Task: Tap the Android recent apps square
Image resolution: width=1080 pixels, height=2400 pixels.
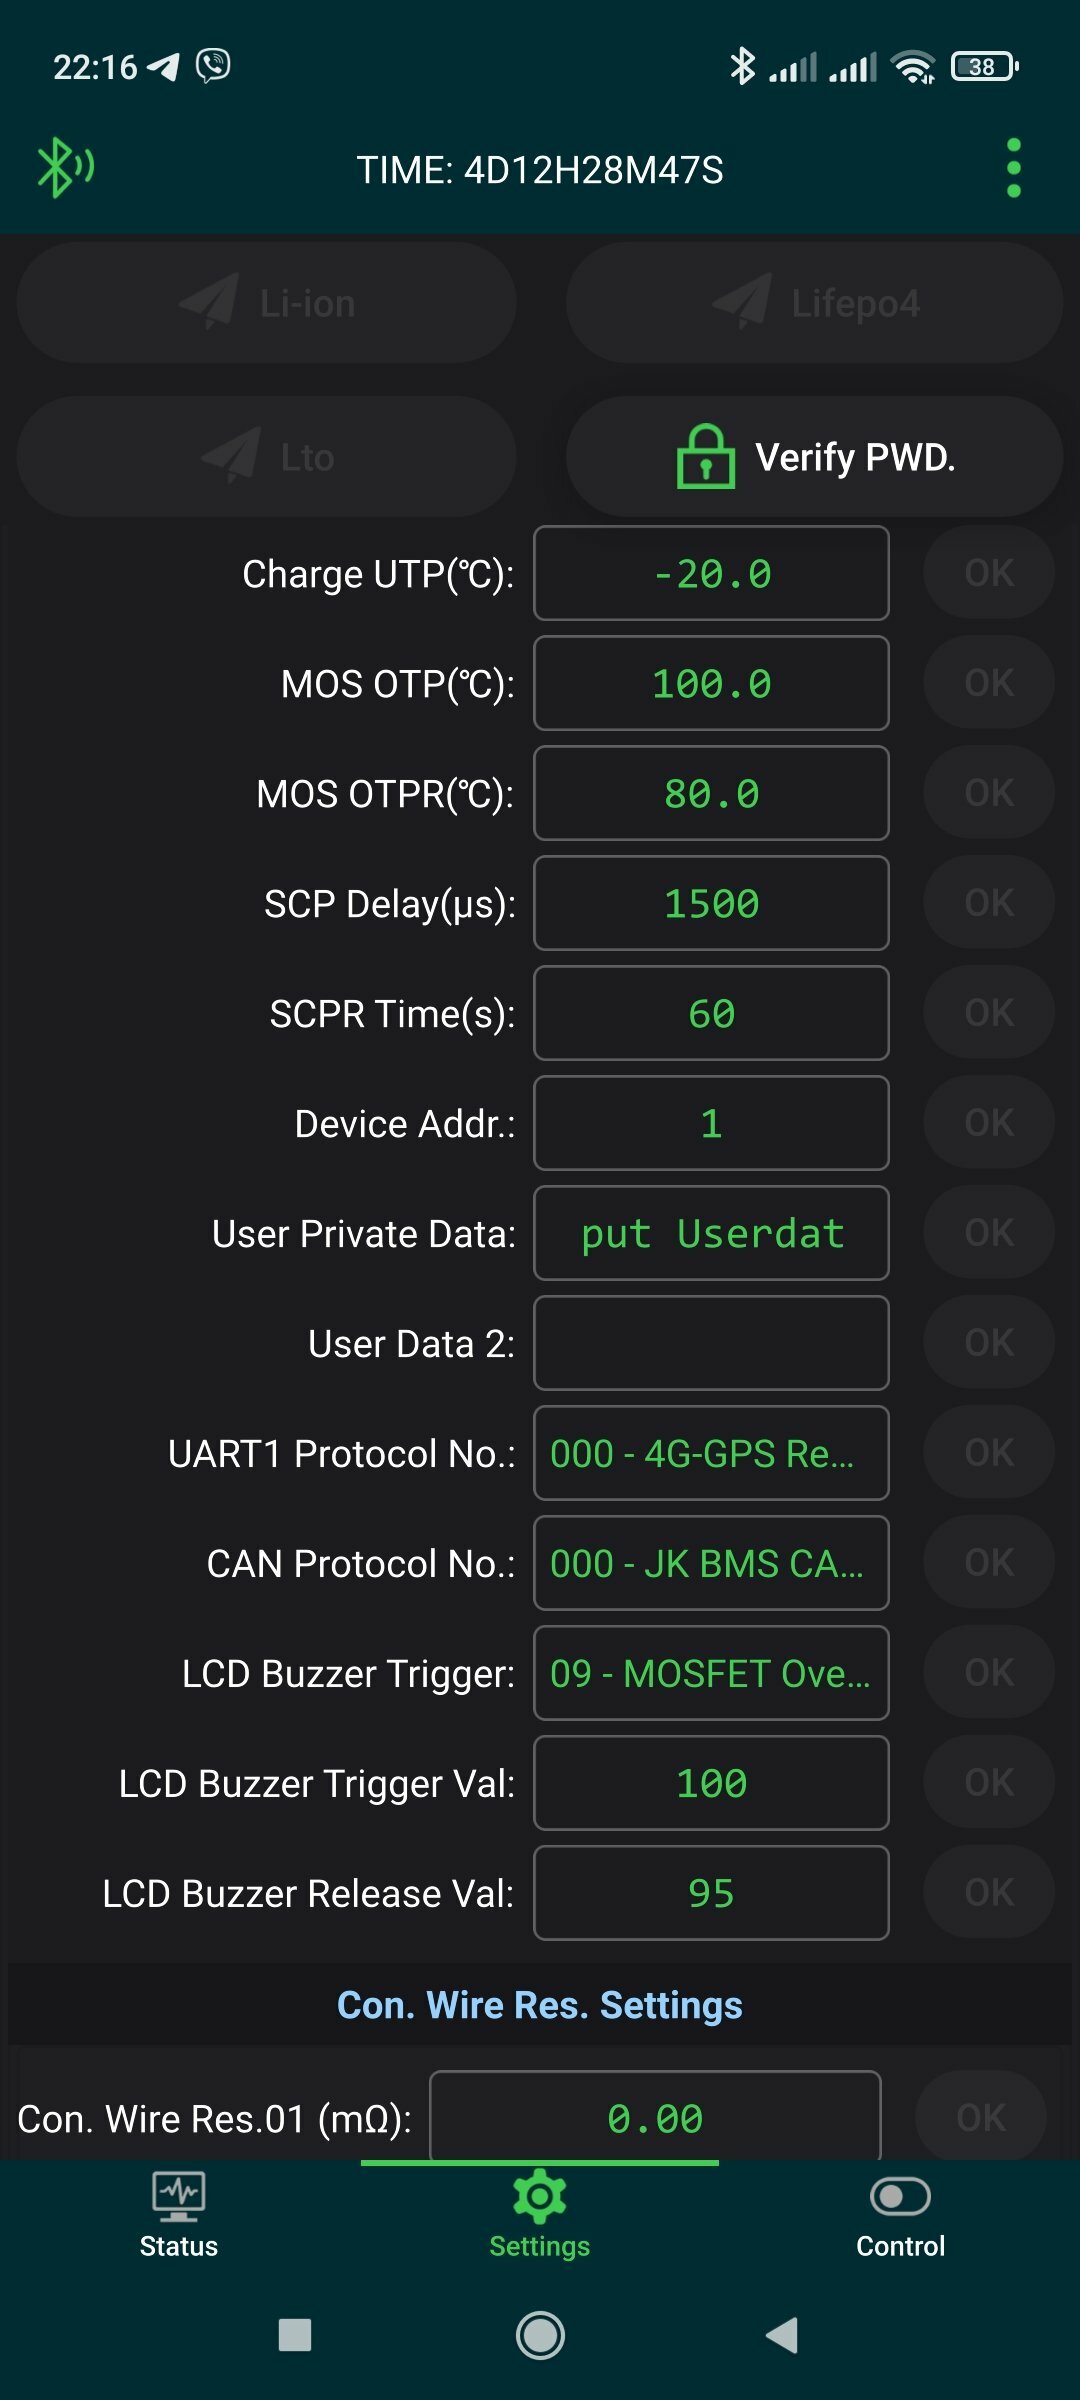Action: [295, 2335]
